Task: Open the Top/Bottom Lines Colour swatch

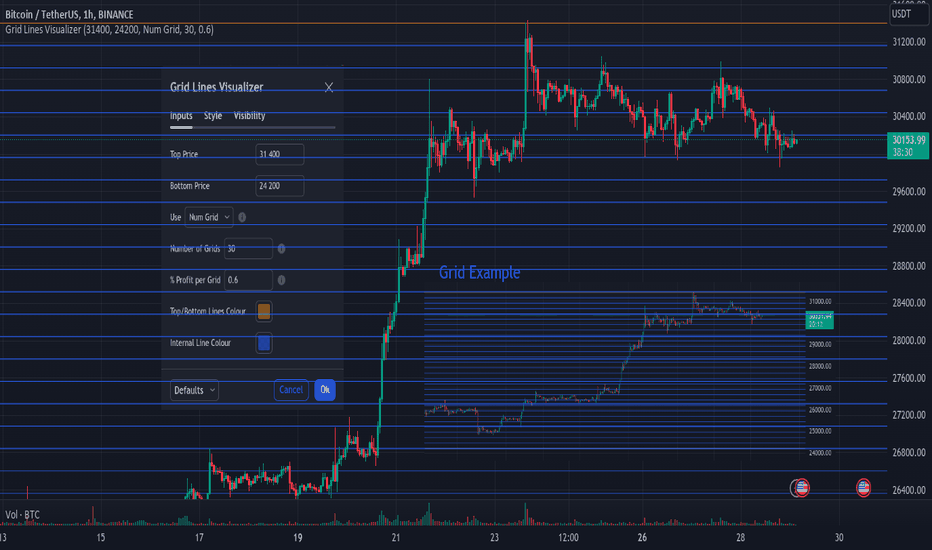Action: tap(264, 311)
